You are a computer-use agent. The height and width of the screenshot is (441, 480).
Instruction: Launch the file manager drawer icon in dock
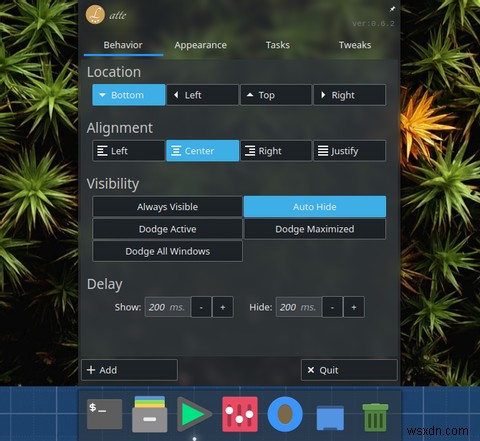(x=150, y=414)
